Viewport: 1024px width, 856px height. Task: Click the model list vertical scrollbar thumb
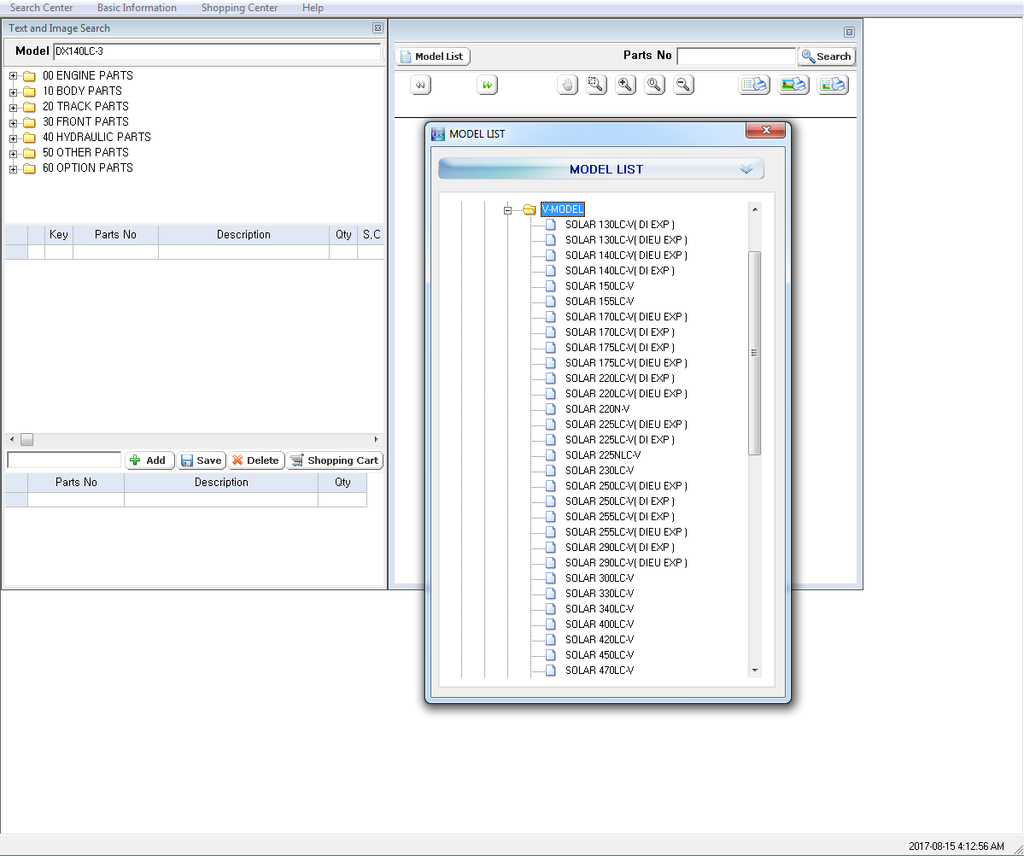click(754, 353)
